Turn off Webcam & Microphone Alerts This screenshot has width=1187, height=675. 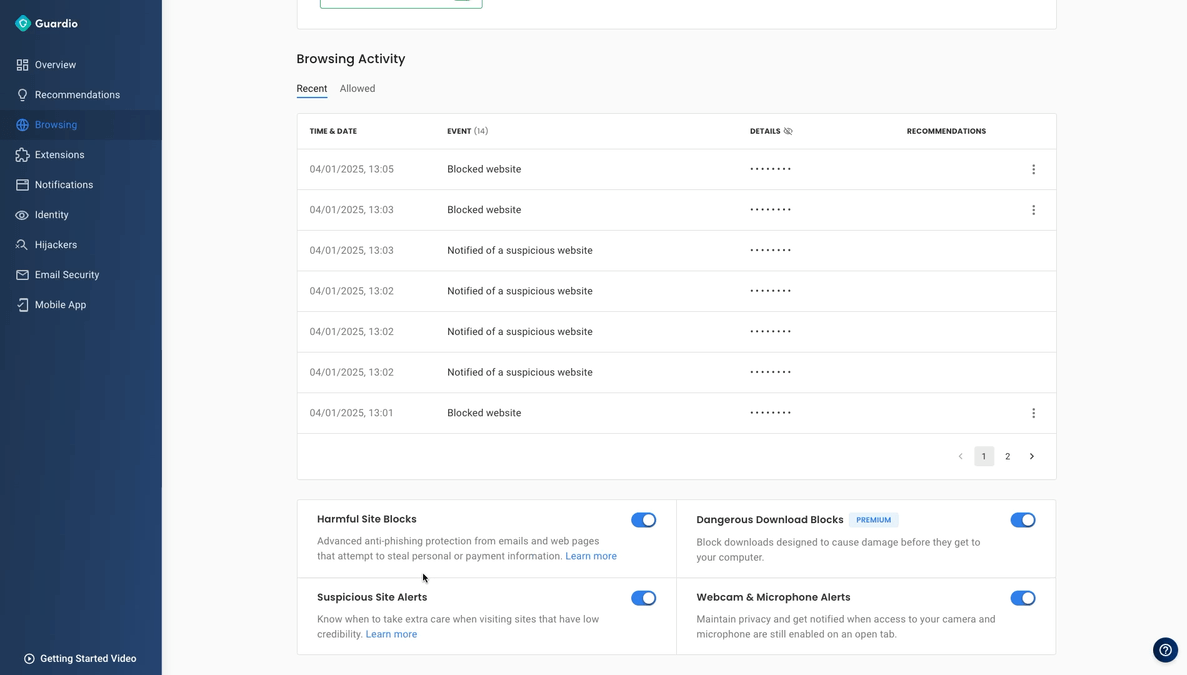(1022, 597)
